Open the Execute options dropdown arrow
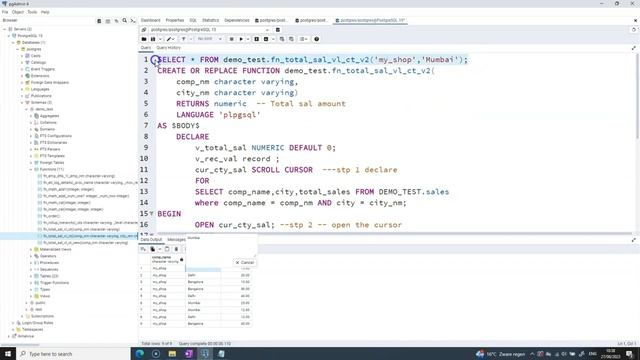 coord(248,39)
